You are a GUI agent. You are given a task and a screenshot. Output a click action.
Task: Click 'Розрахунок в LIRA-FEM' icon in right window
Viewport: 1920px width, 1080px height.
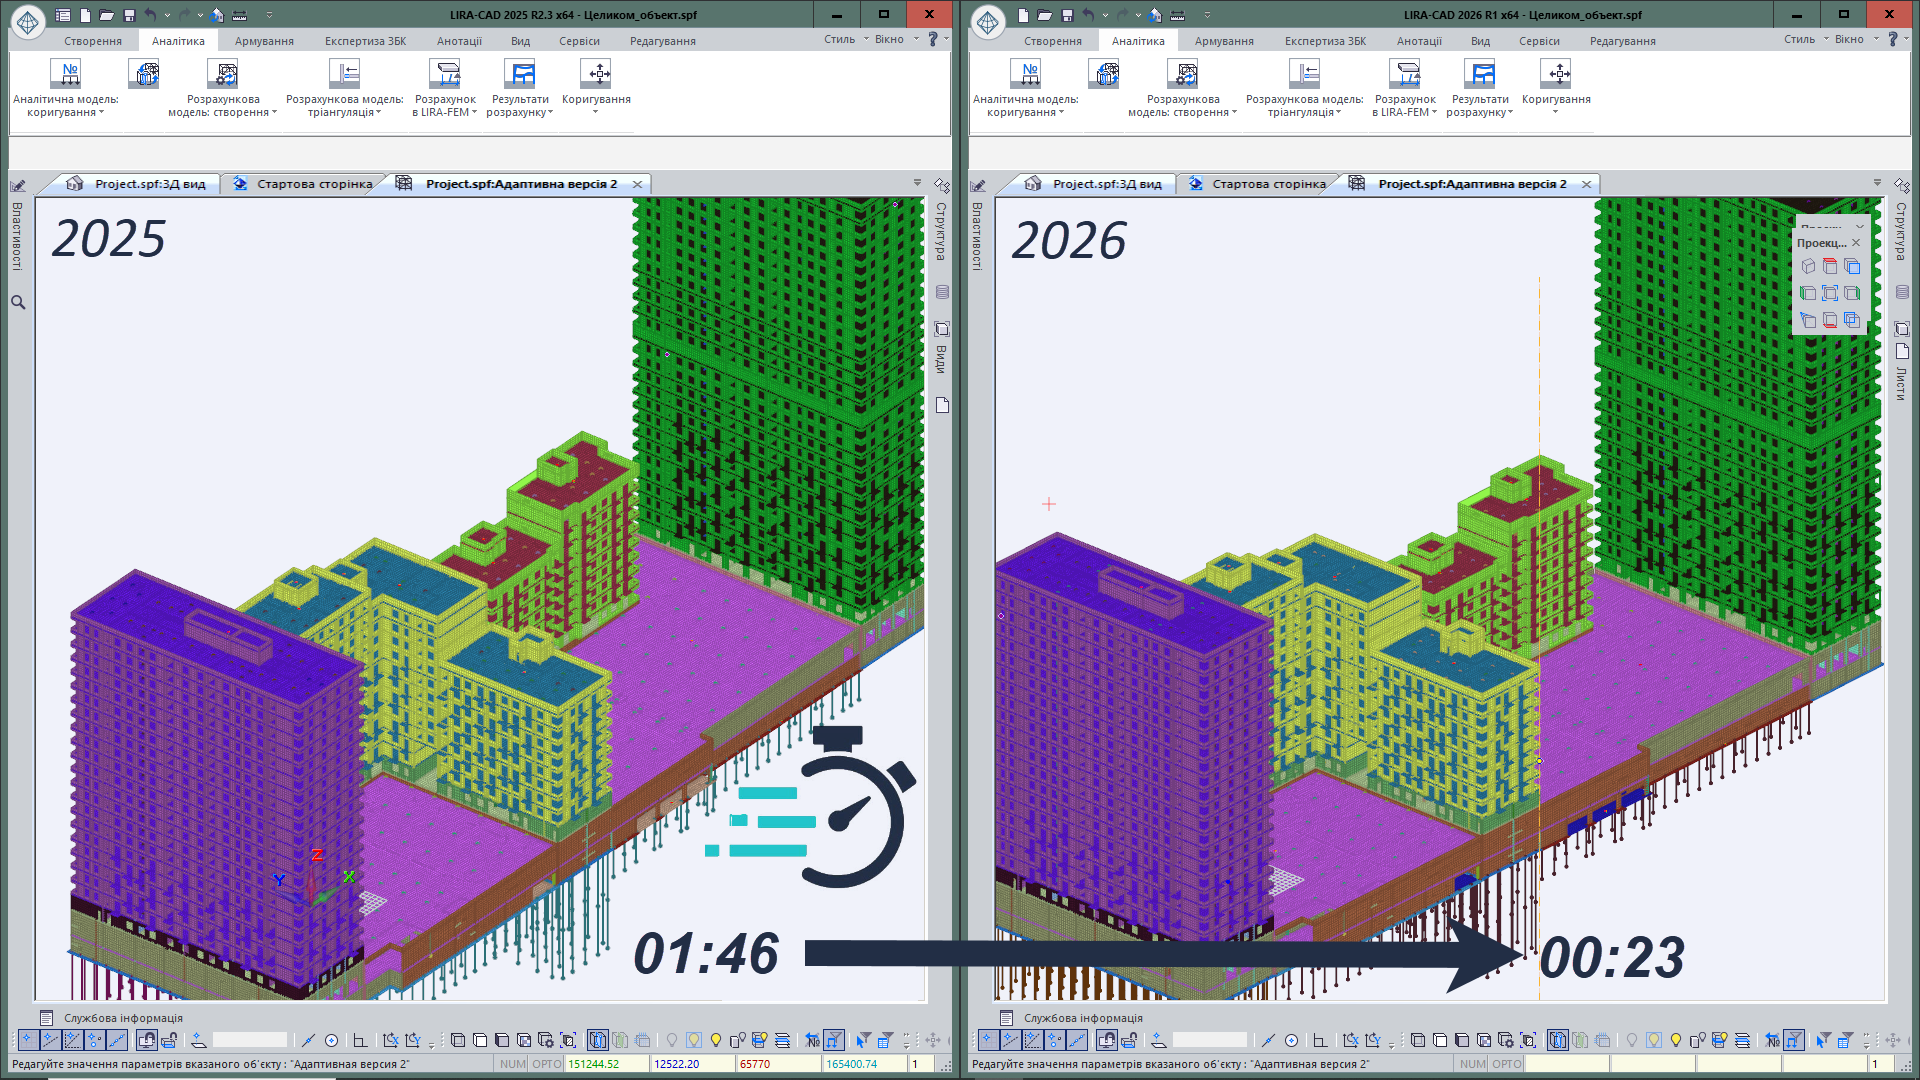[x=1405, y=75]
